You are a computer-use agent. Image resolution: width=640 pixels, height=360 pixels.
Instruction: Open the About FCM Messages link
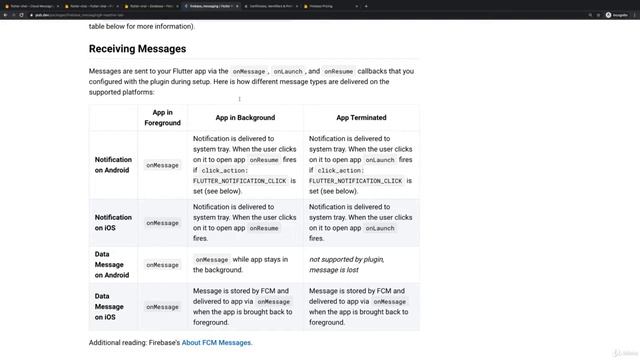216,343
